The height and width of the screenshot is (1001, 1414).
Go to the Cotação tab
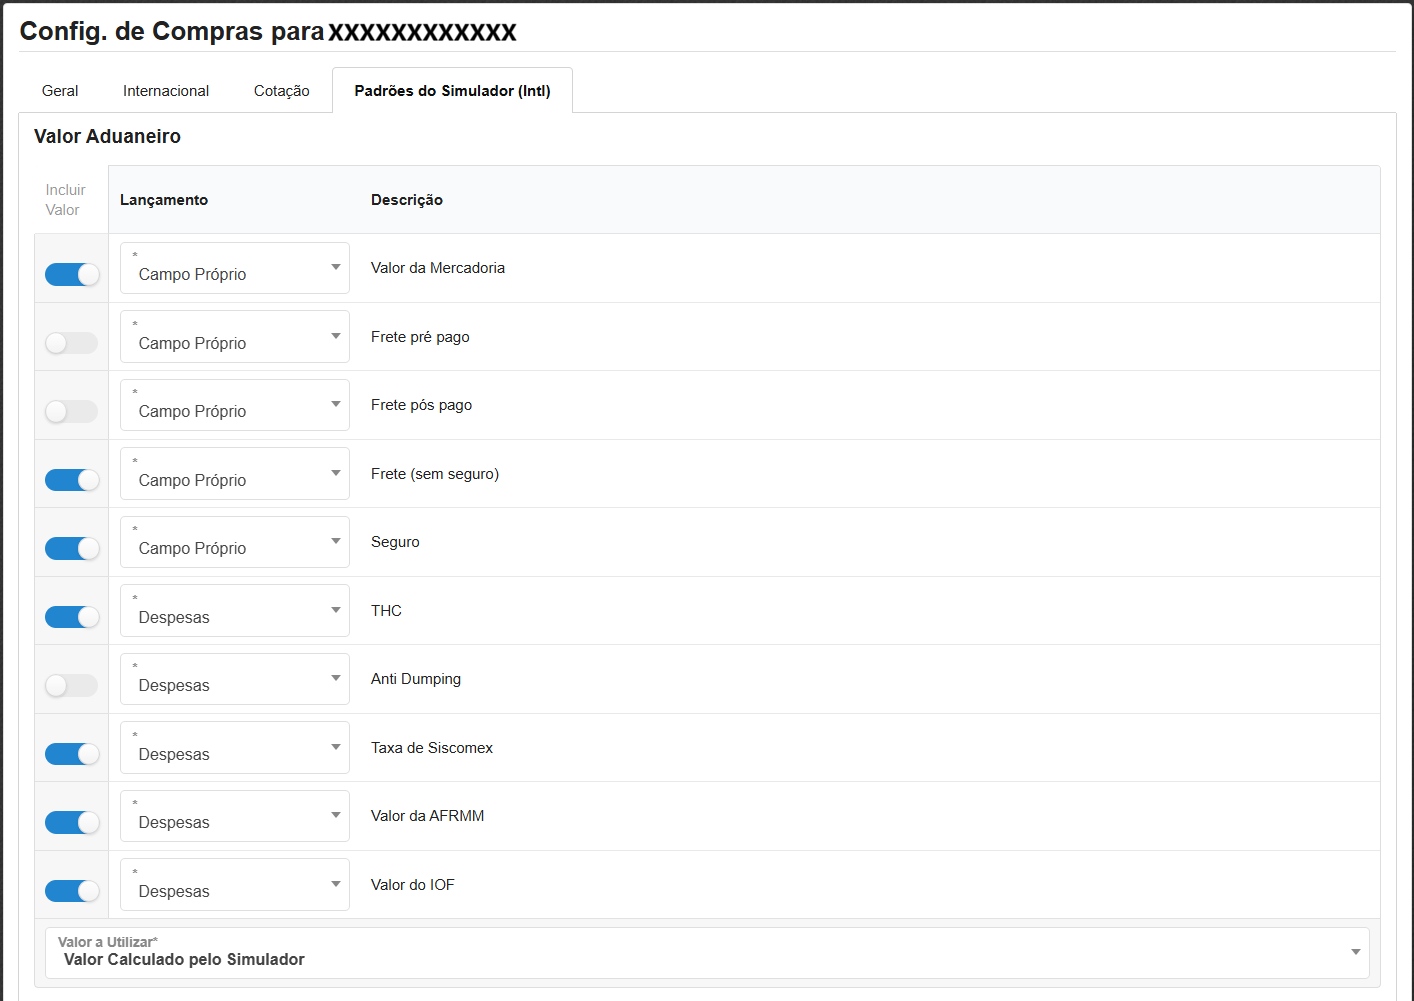tap(282, 91)
